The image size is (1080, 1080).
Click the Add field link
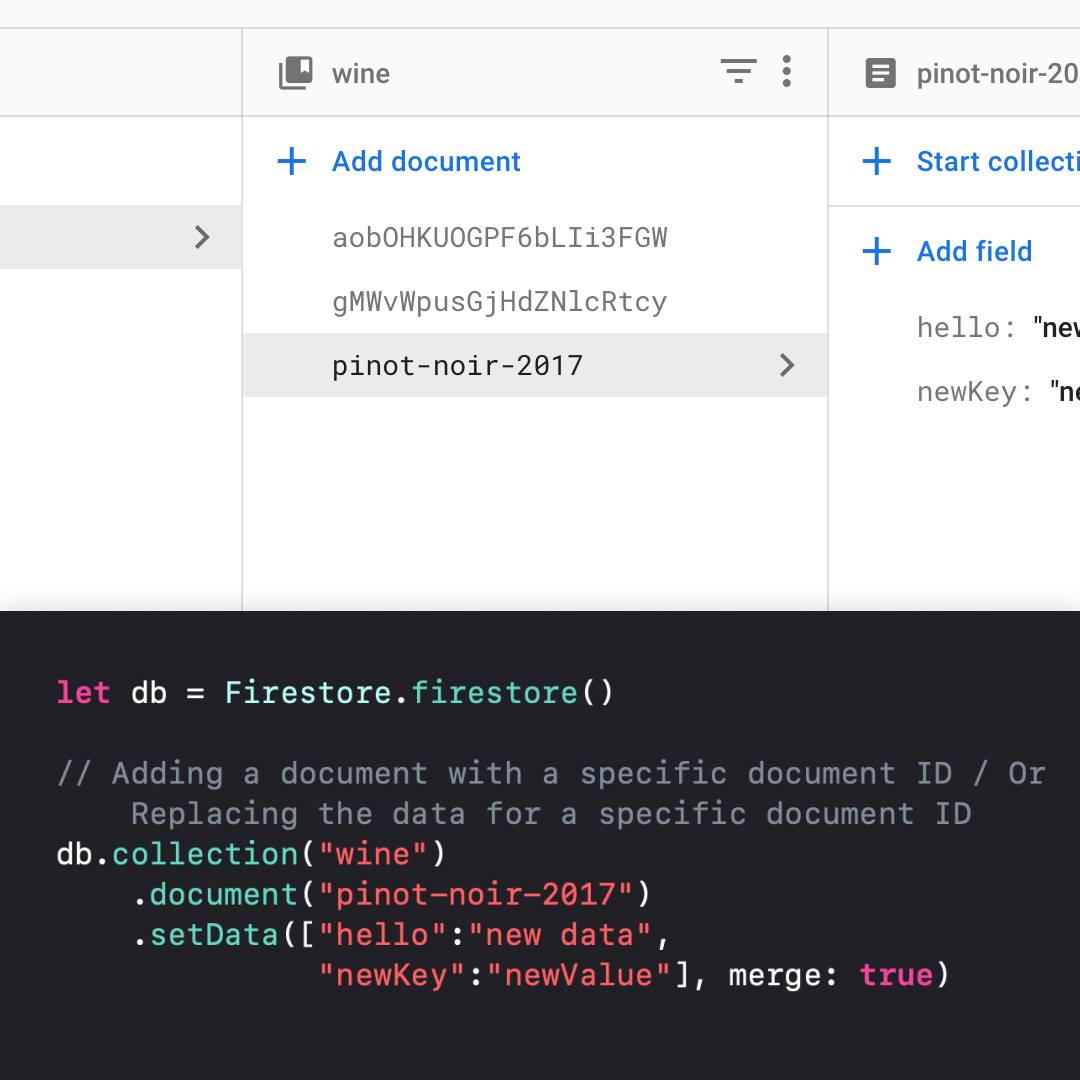[974, 251]
